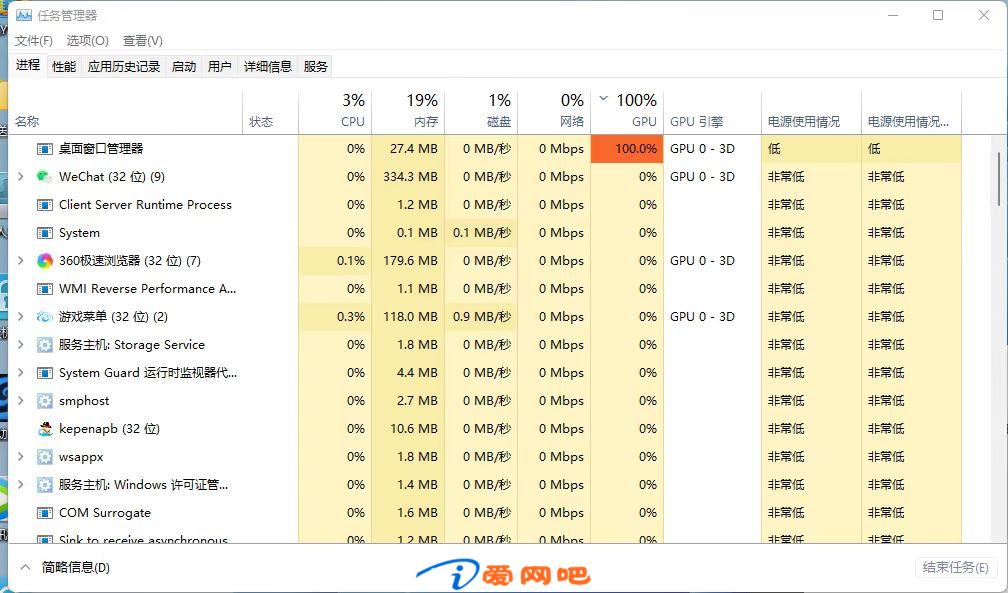1008x593 pixels.
Task: Sort by the GPU column header
Action: tap(627, 111)
